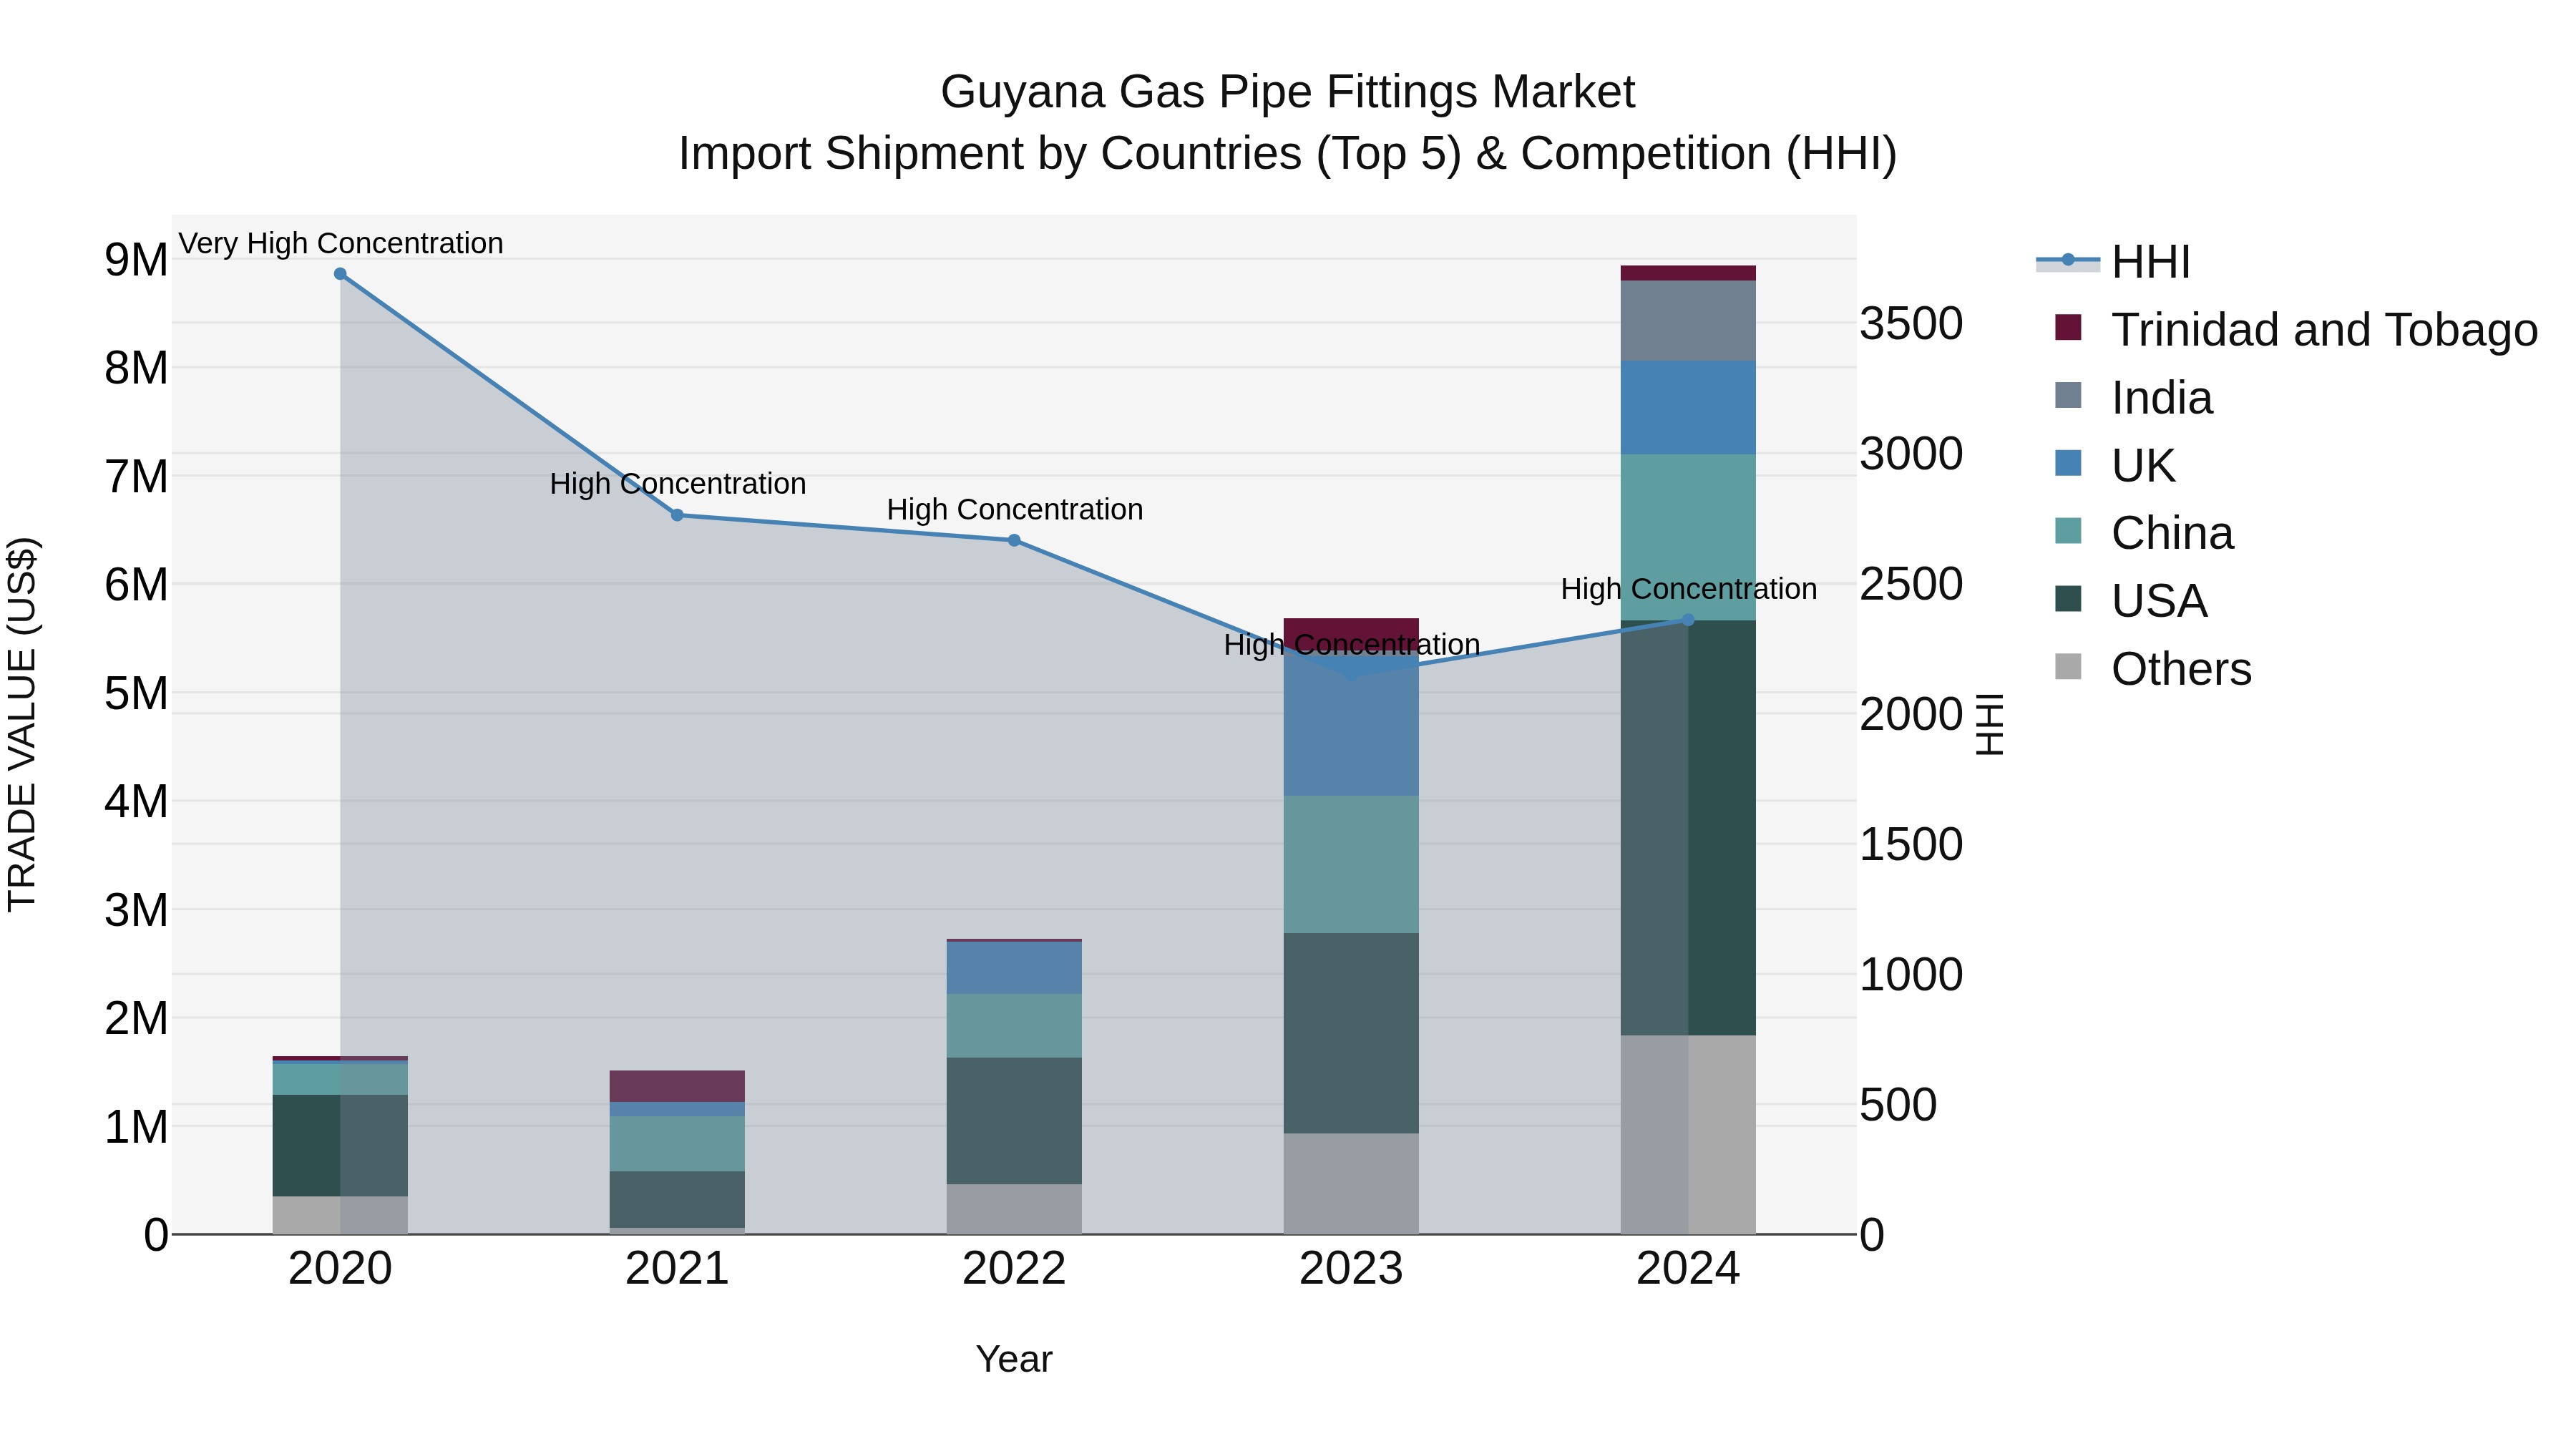
Task: Click the 9M tick on trade value axis
Action: [137, 260]
